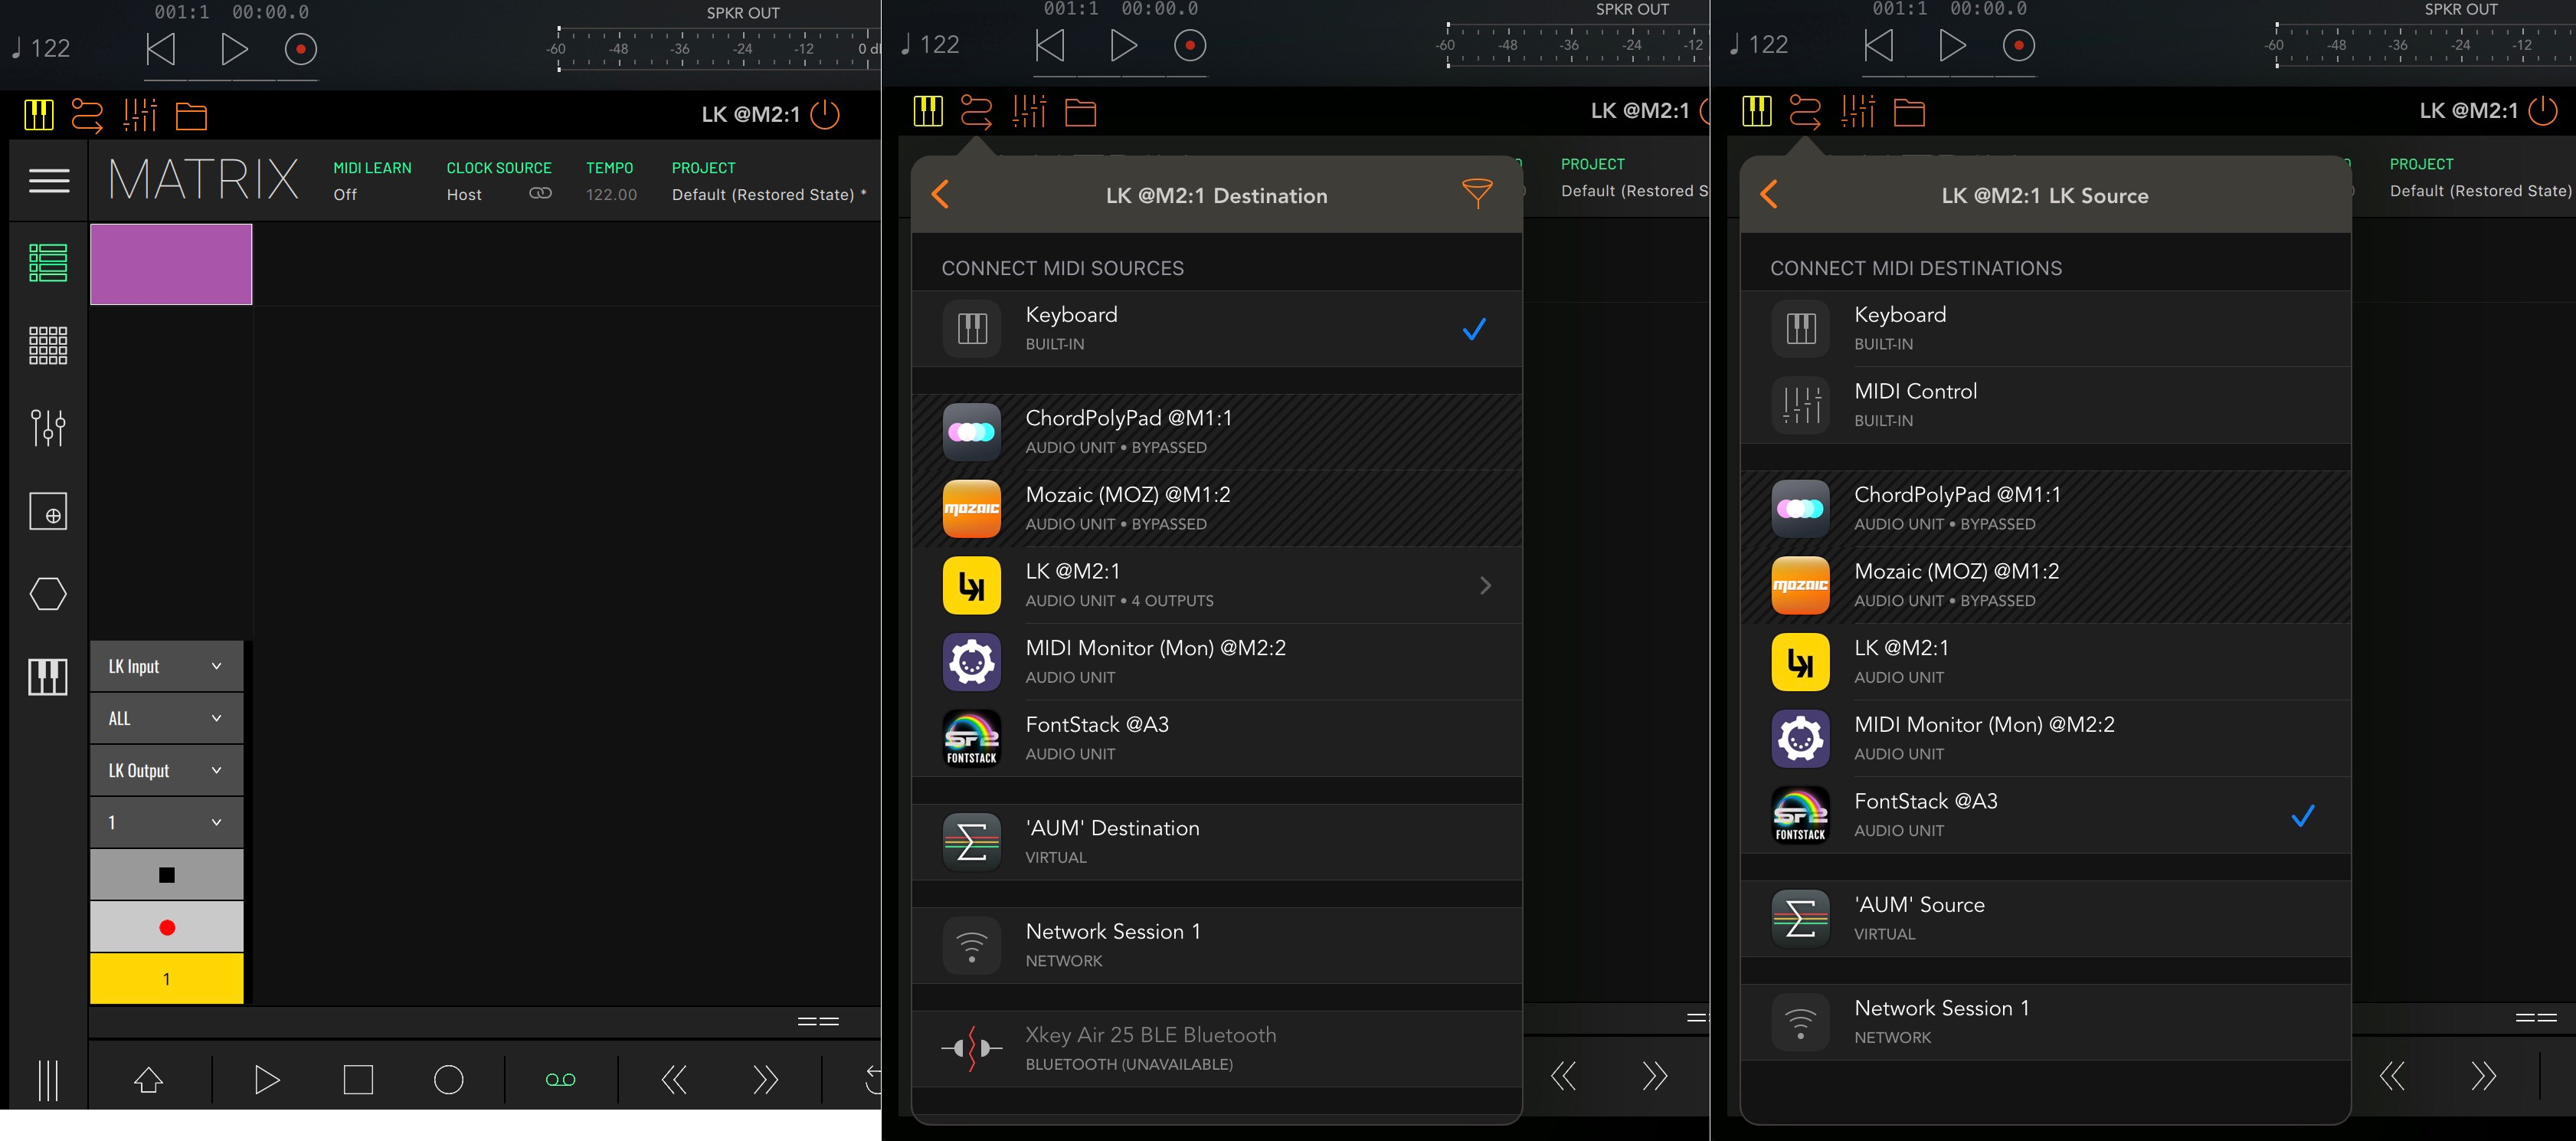Step back with « in Matrix bottom bar
2576x1141 pixels.
[x=674, y=1080]
